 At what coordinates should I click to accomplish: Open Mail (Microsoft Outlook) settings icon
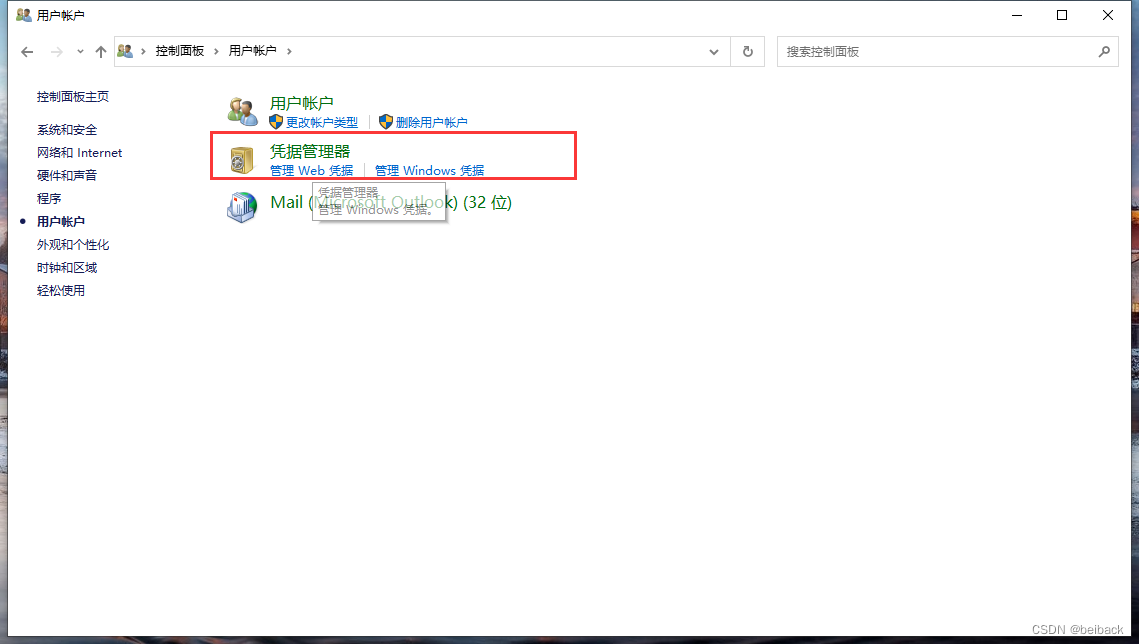[x=241, y=207]
